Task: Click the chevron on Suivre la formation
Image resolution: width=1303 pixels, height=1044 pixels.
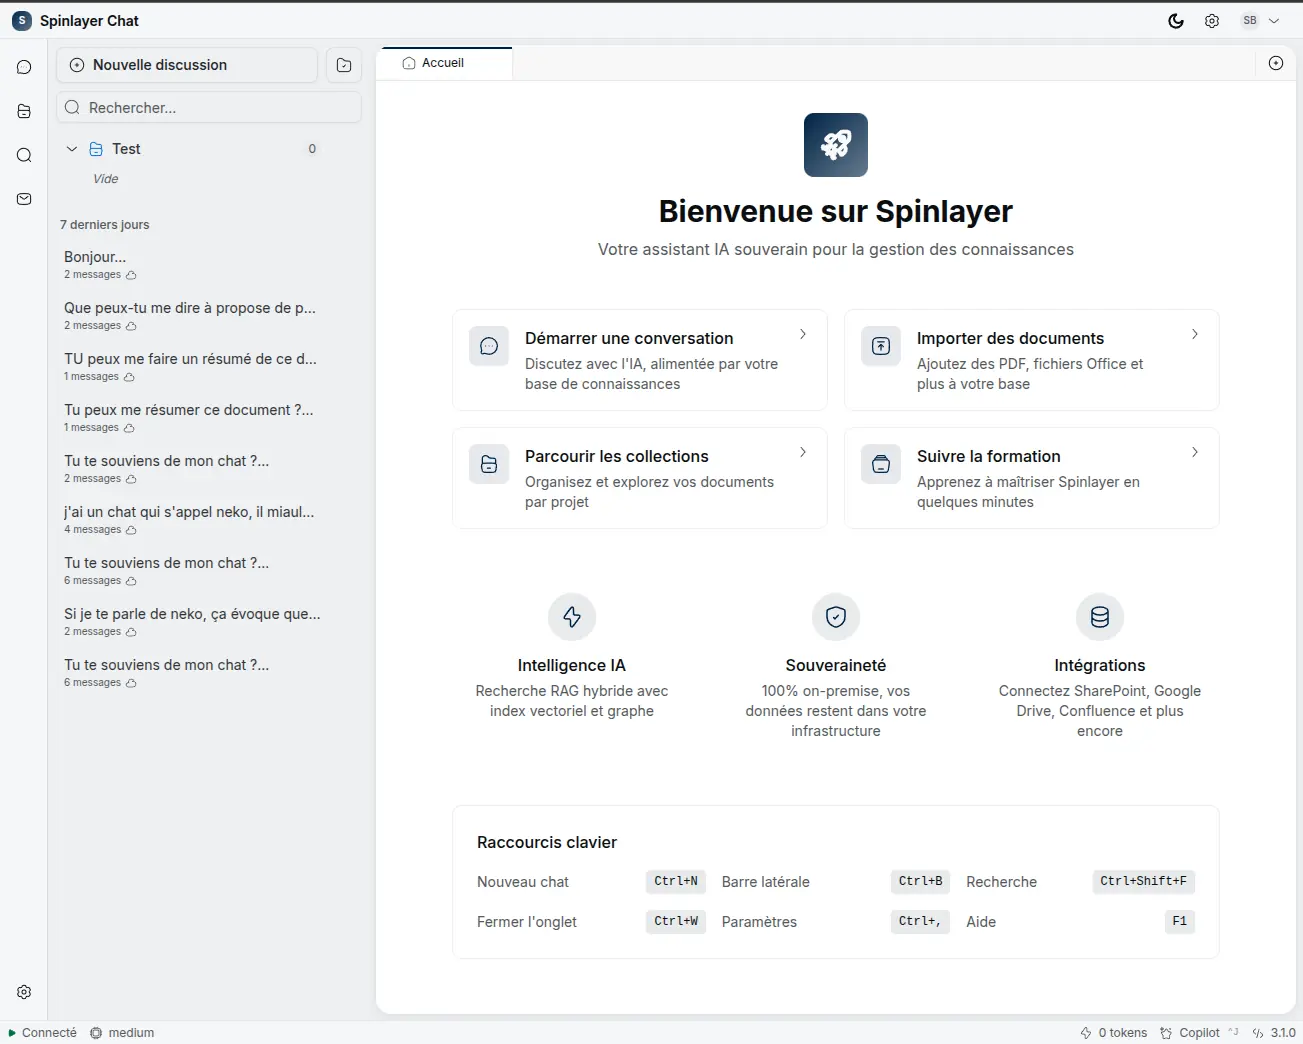Action: pos(1195,452)
